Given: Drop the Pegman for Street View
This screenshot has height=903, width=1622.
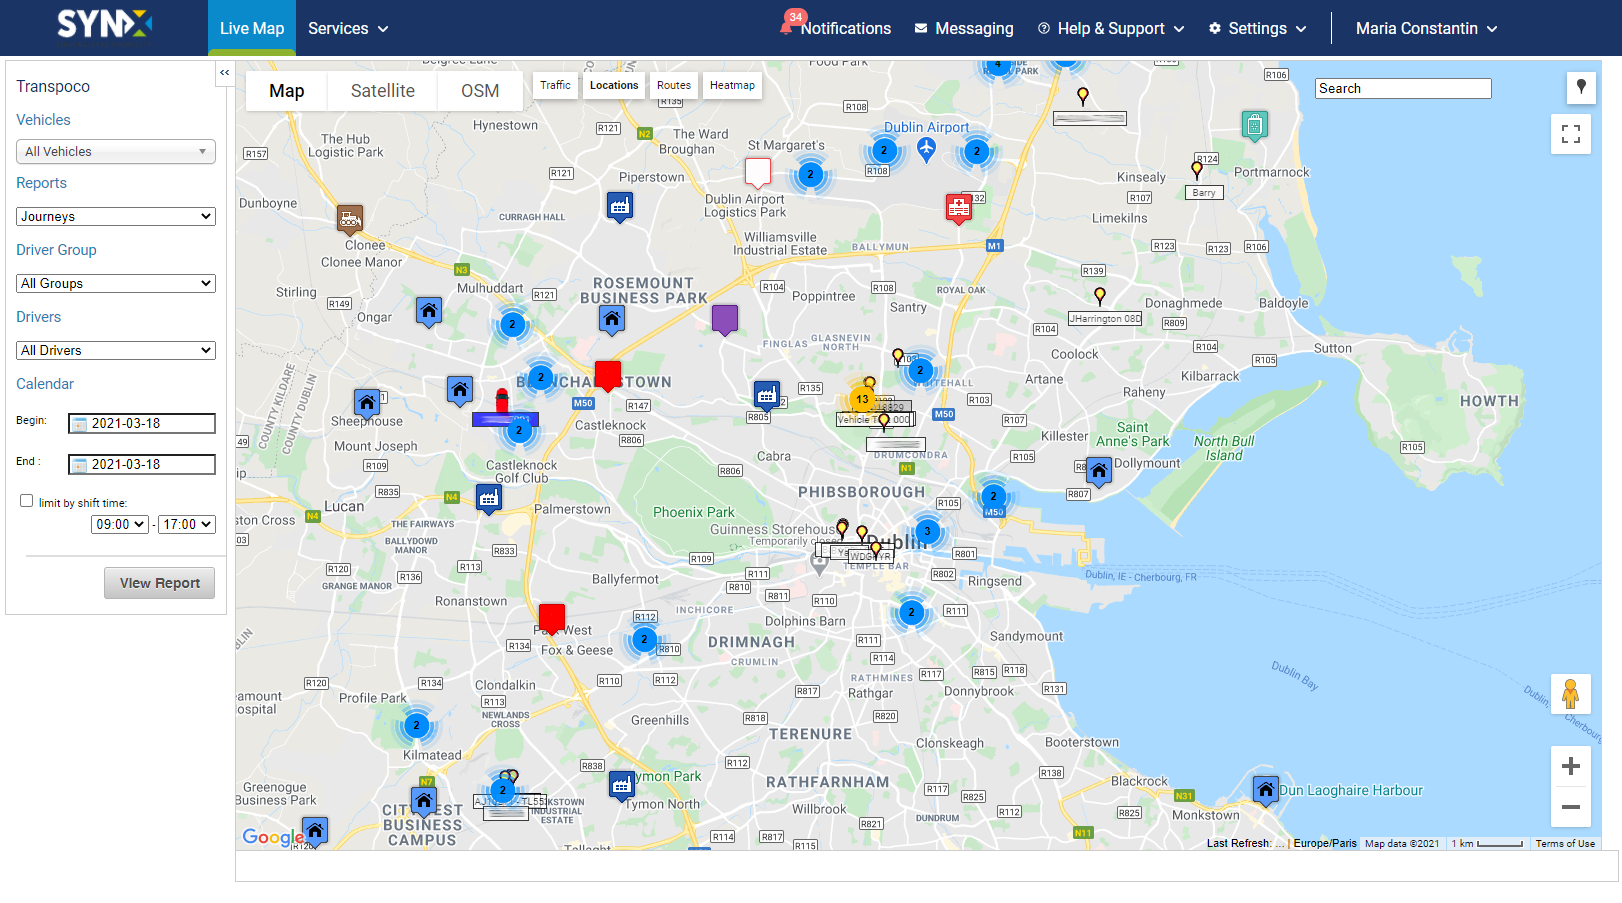Looking at the screenshot, I should [x=1571, y=693].
